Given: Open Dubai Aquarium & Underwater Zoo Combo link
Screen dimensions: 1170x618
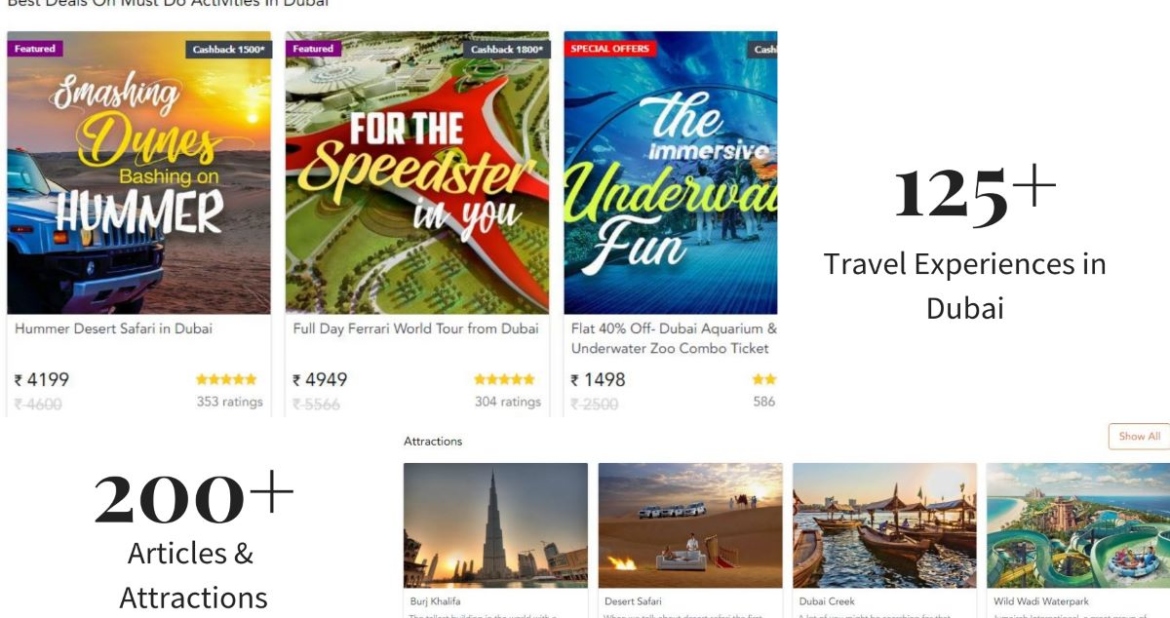Looking at the screenshot, I should click(674, 338).
